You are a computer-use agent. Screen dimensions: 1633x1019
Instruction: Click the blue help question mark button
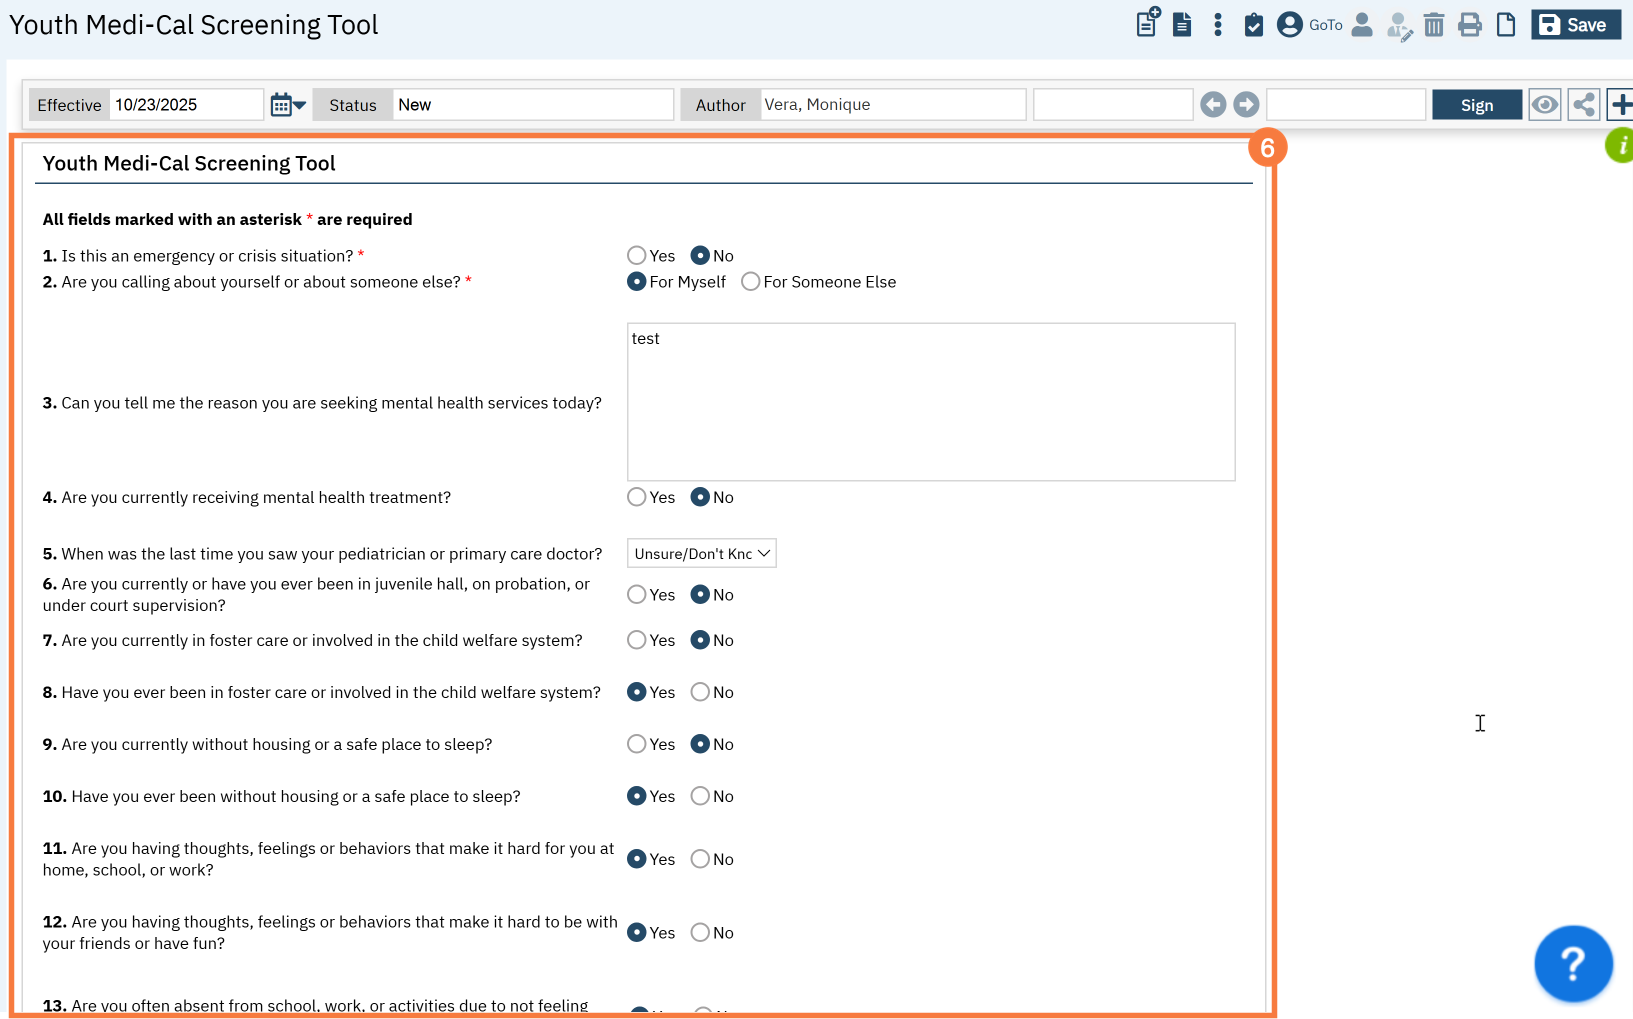point(1572,963)
